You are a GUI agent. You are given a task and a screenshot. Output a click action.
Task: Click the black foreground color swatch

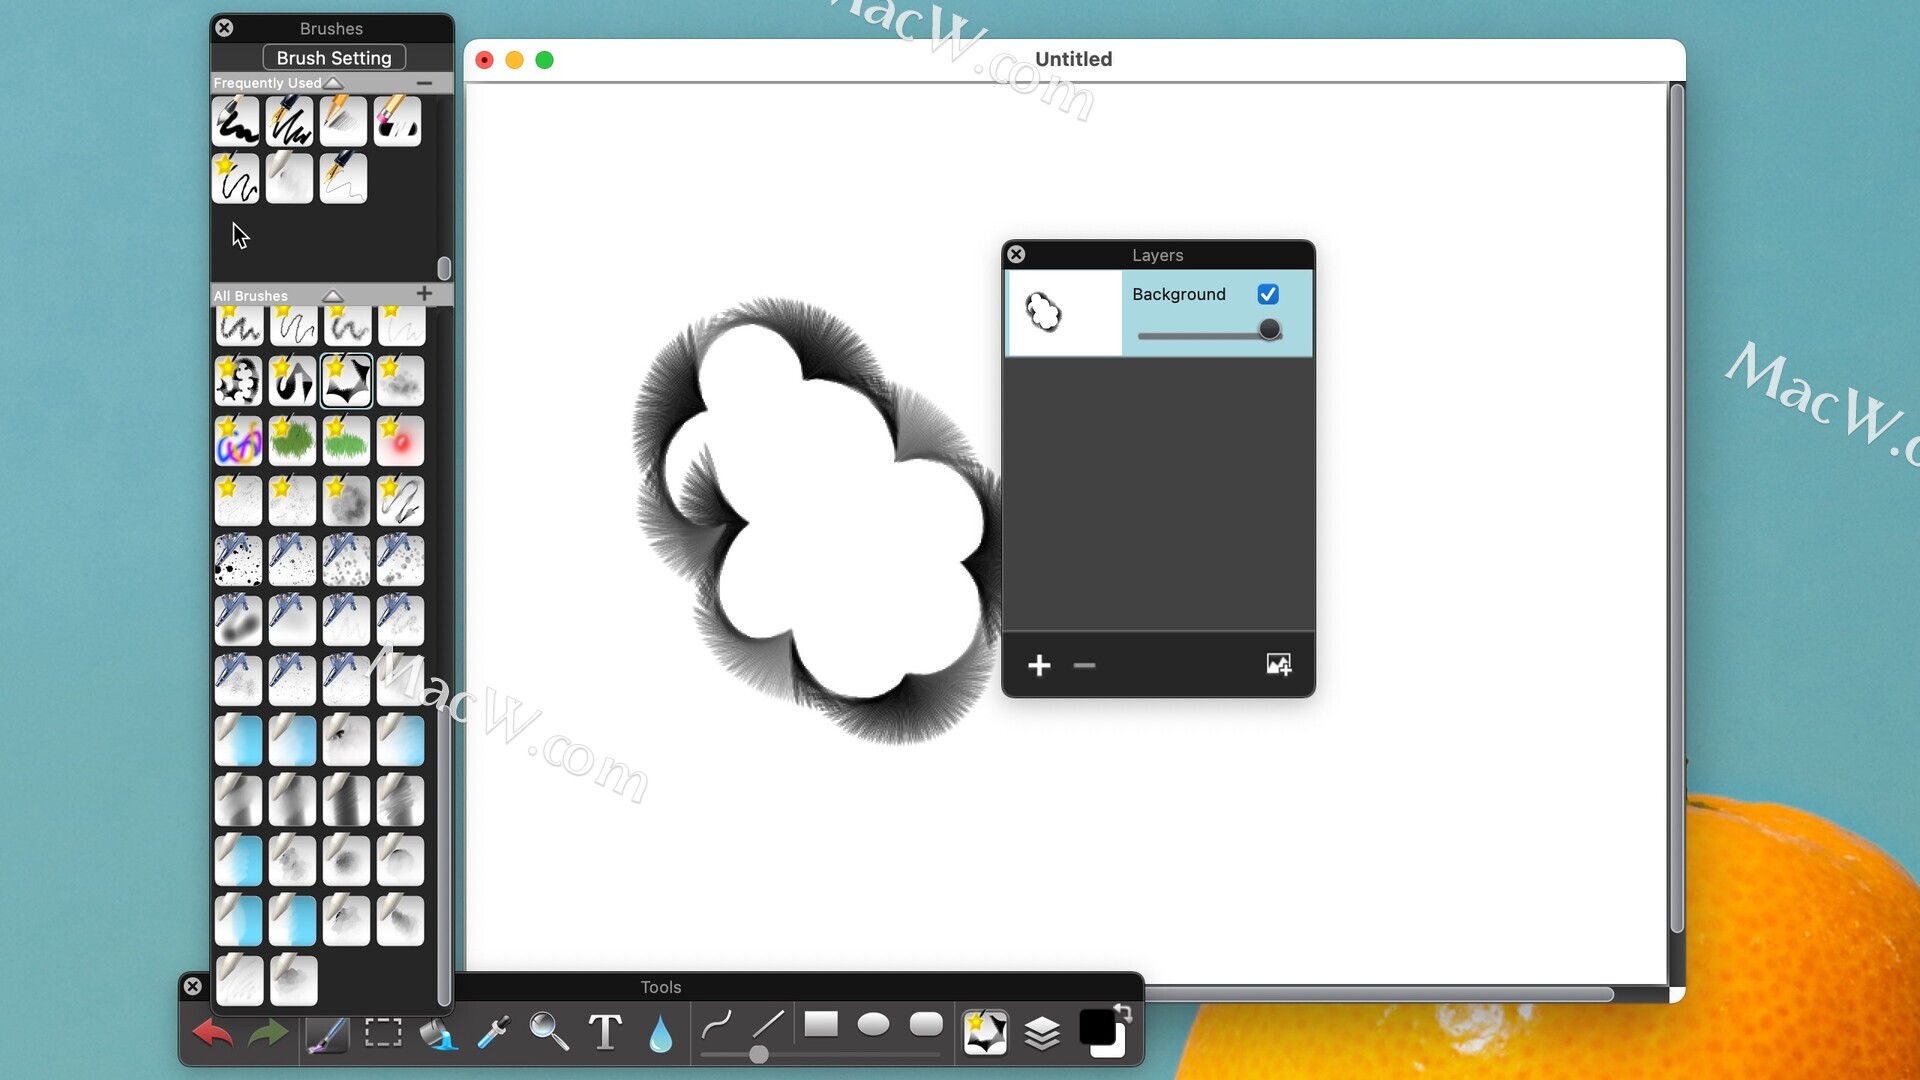pos(1097,1027)
